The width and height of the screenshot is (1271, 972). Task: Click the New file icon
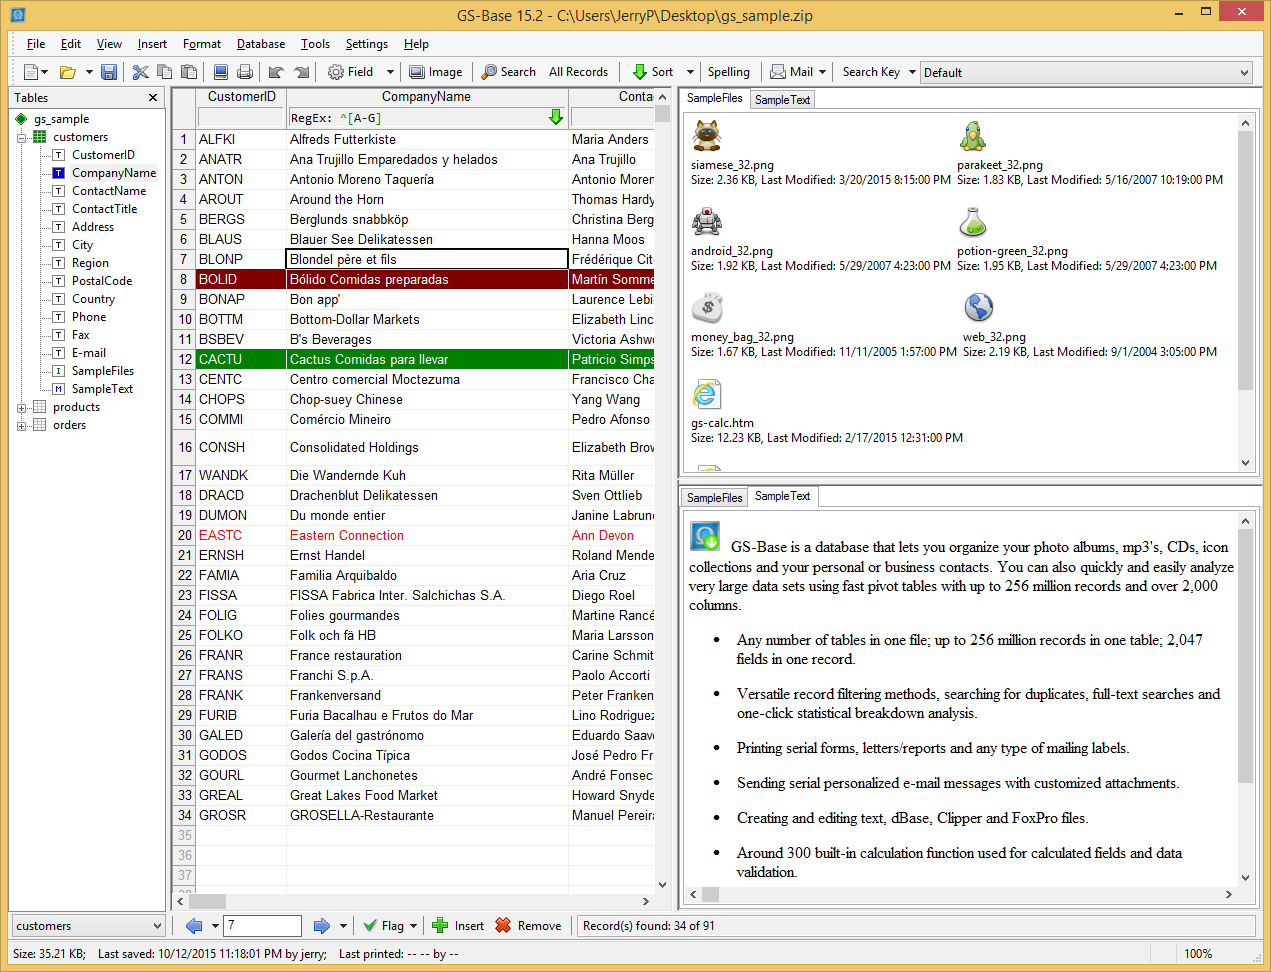click(x=31, y=72)
